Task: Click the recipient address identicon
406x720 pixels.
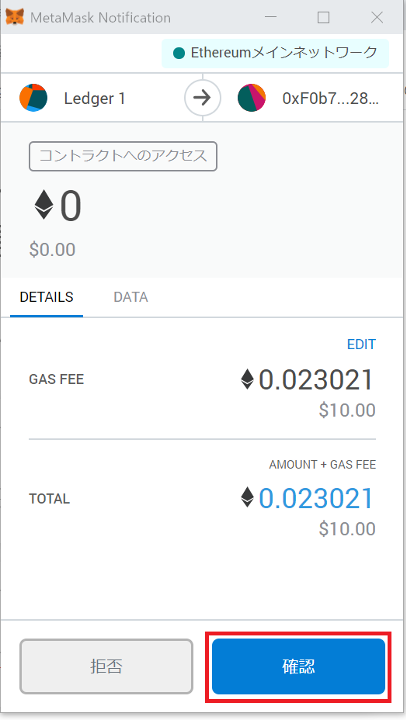Action: 252,98
